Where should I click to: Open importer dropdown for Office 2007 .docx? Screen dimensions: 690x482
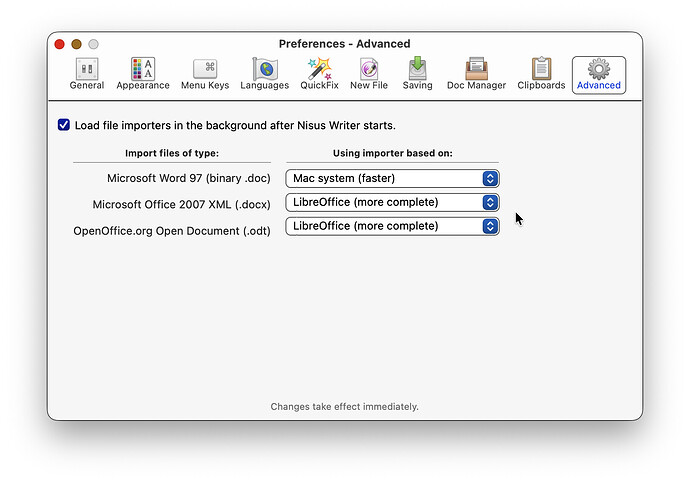(x=392, y=202)
